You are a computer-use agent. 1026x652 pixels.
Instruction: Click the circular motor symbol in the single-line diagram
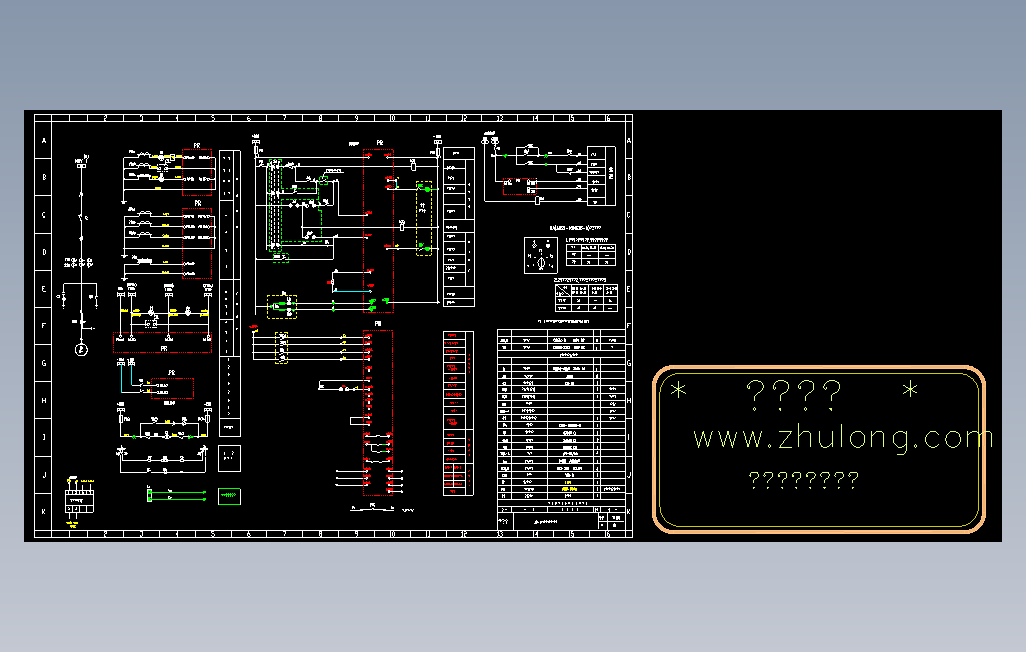81,350
